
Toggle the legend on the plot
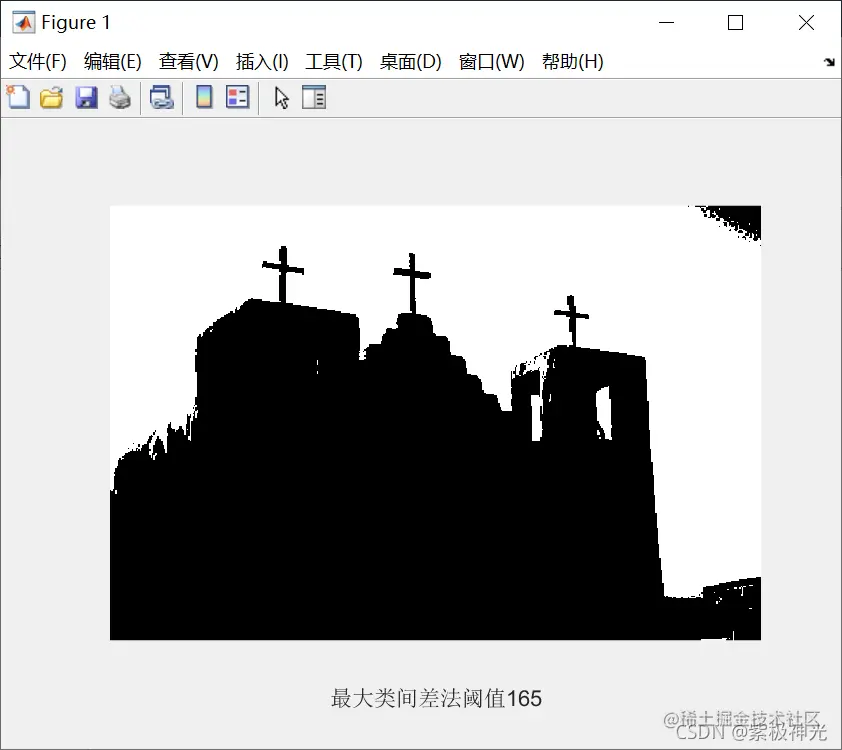(235, 97)
